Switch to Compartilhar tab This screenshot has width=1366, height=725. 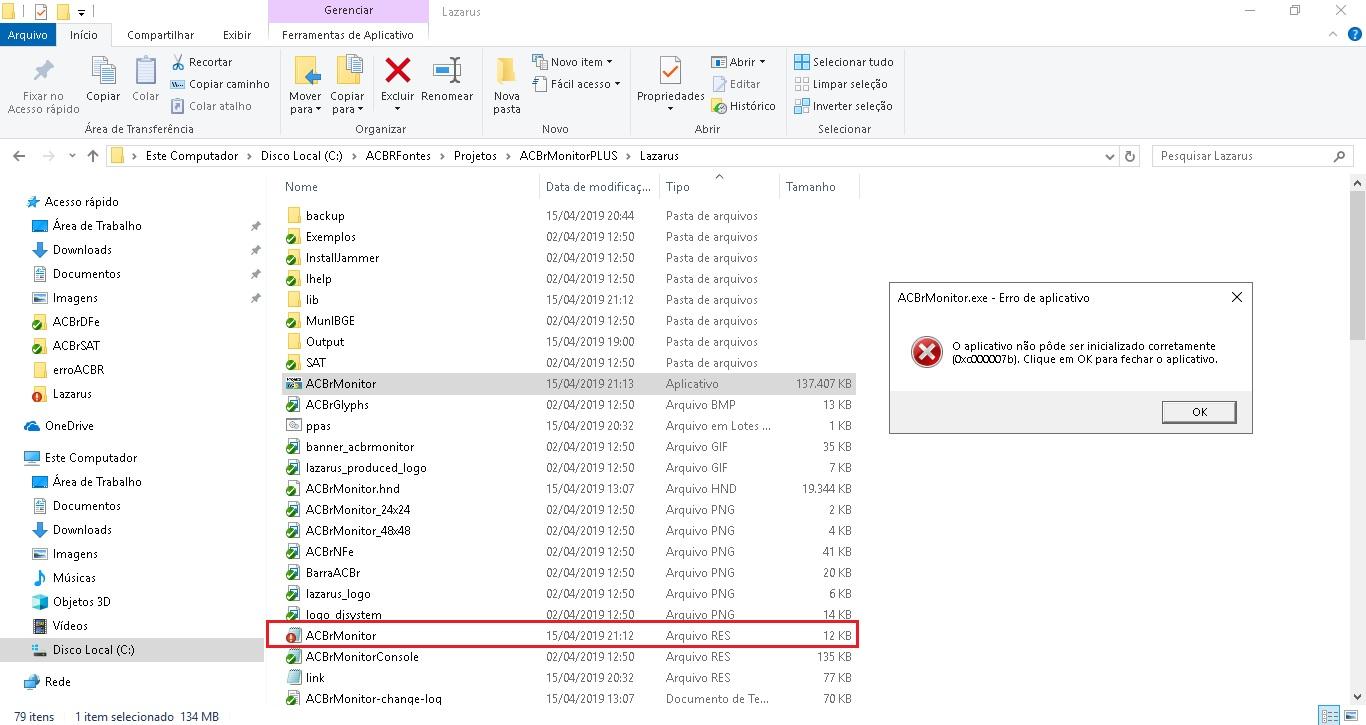point(160,35)
